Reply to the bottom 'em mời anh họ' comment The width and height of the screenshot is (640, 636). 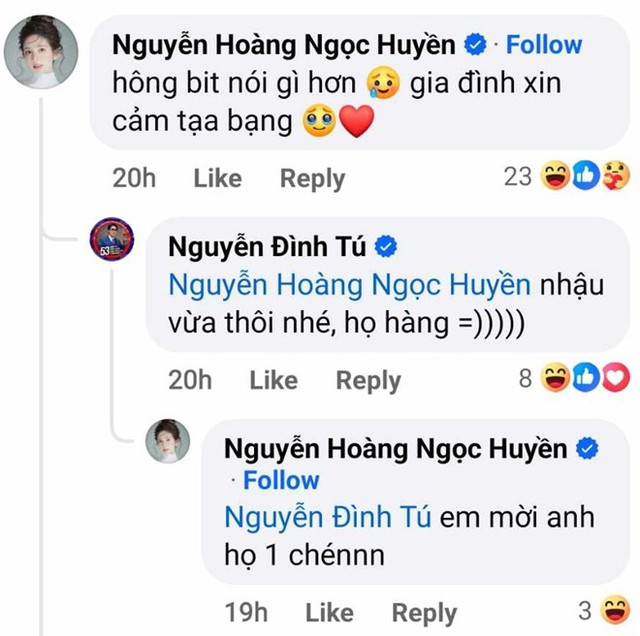[424, 612]
